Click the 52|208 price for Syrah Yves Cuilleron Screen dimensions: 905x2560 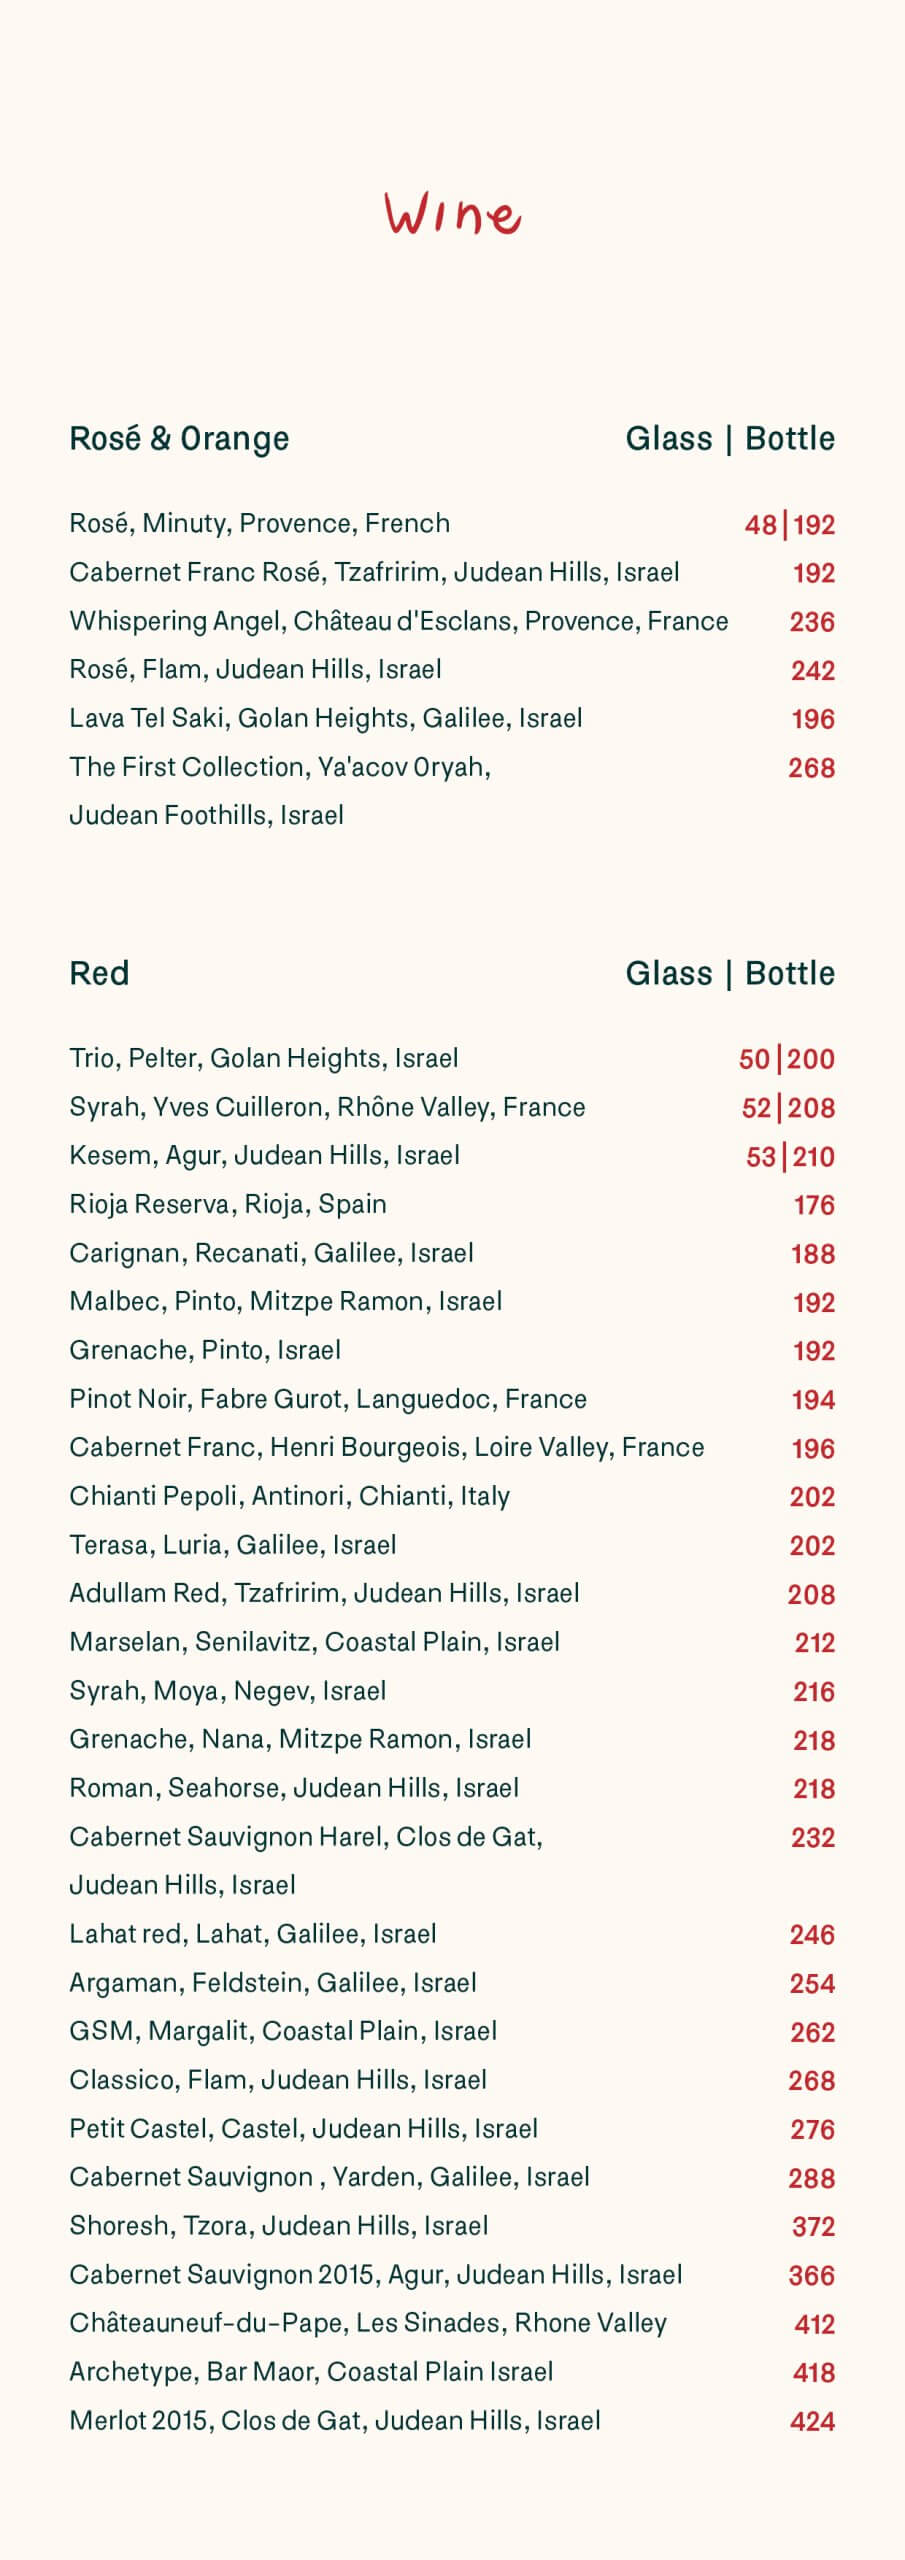788,1108
